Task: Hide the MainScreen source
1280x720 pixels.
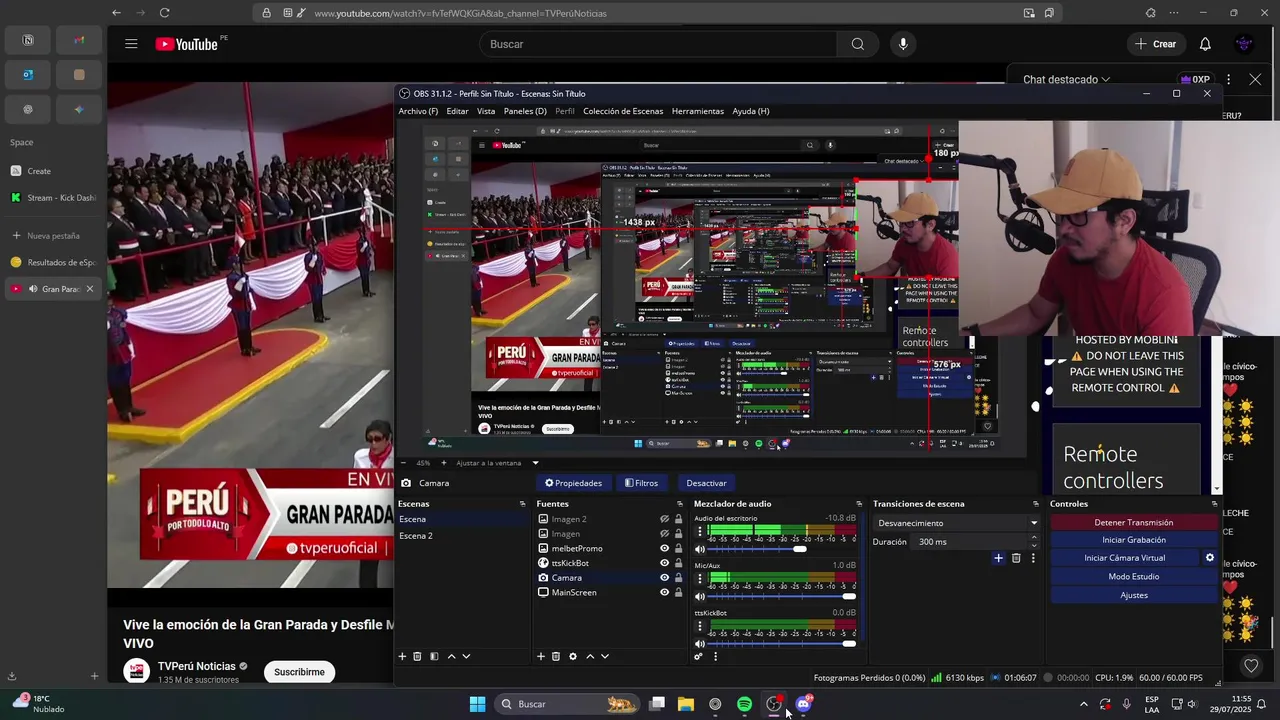Action: (664, 592)
